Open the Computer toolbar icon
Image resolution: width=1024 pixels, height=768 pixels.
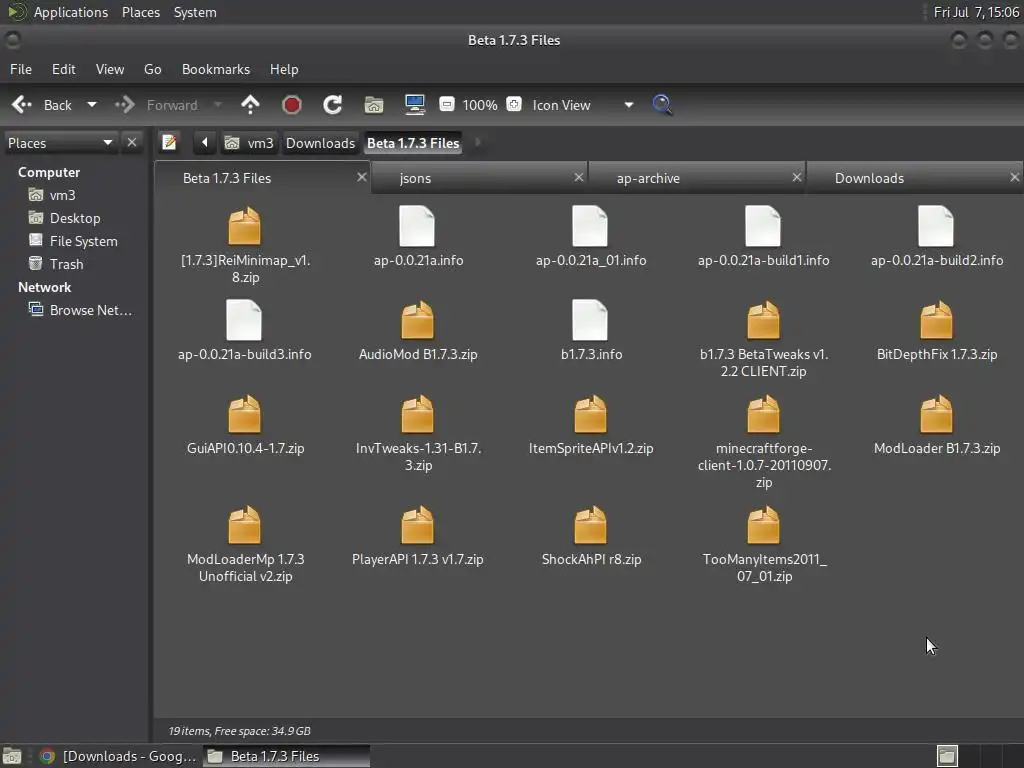coord(415,104)
